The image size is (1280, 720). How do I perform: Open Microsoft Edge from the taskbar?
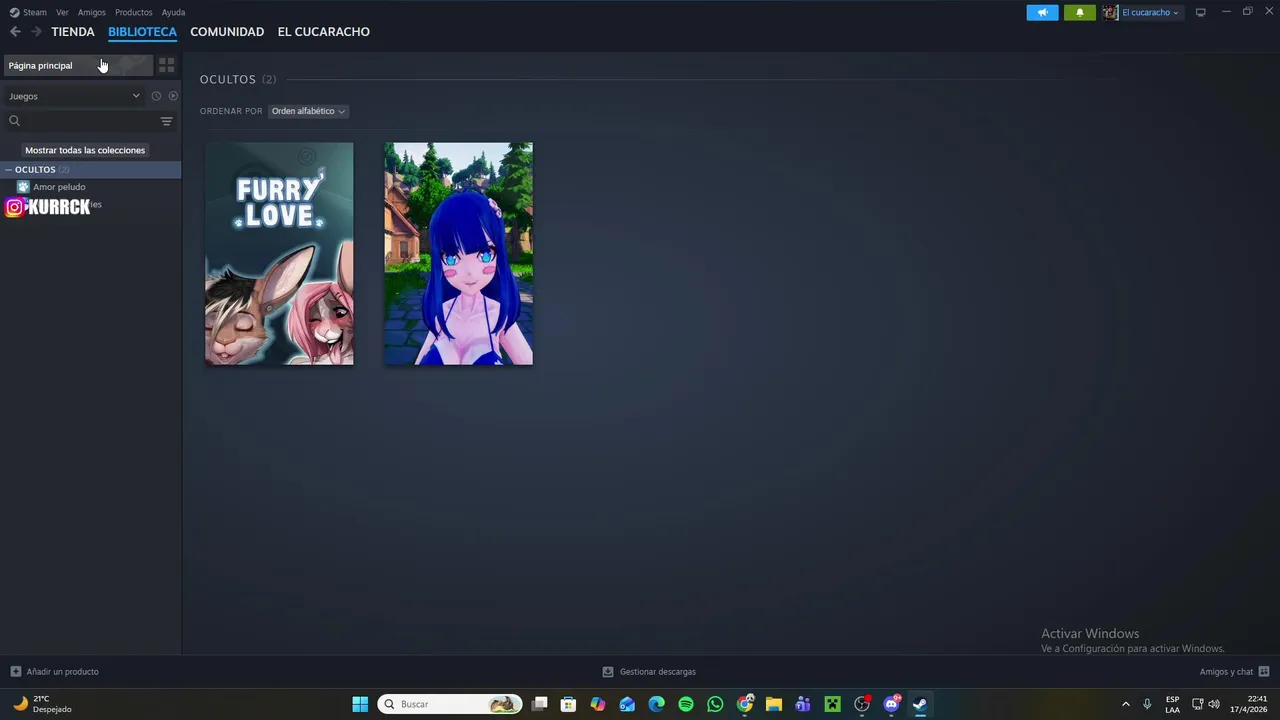click(x=656, y=704)
